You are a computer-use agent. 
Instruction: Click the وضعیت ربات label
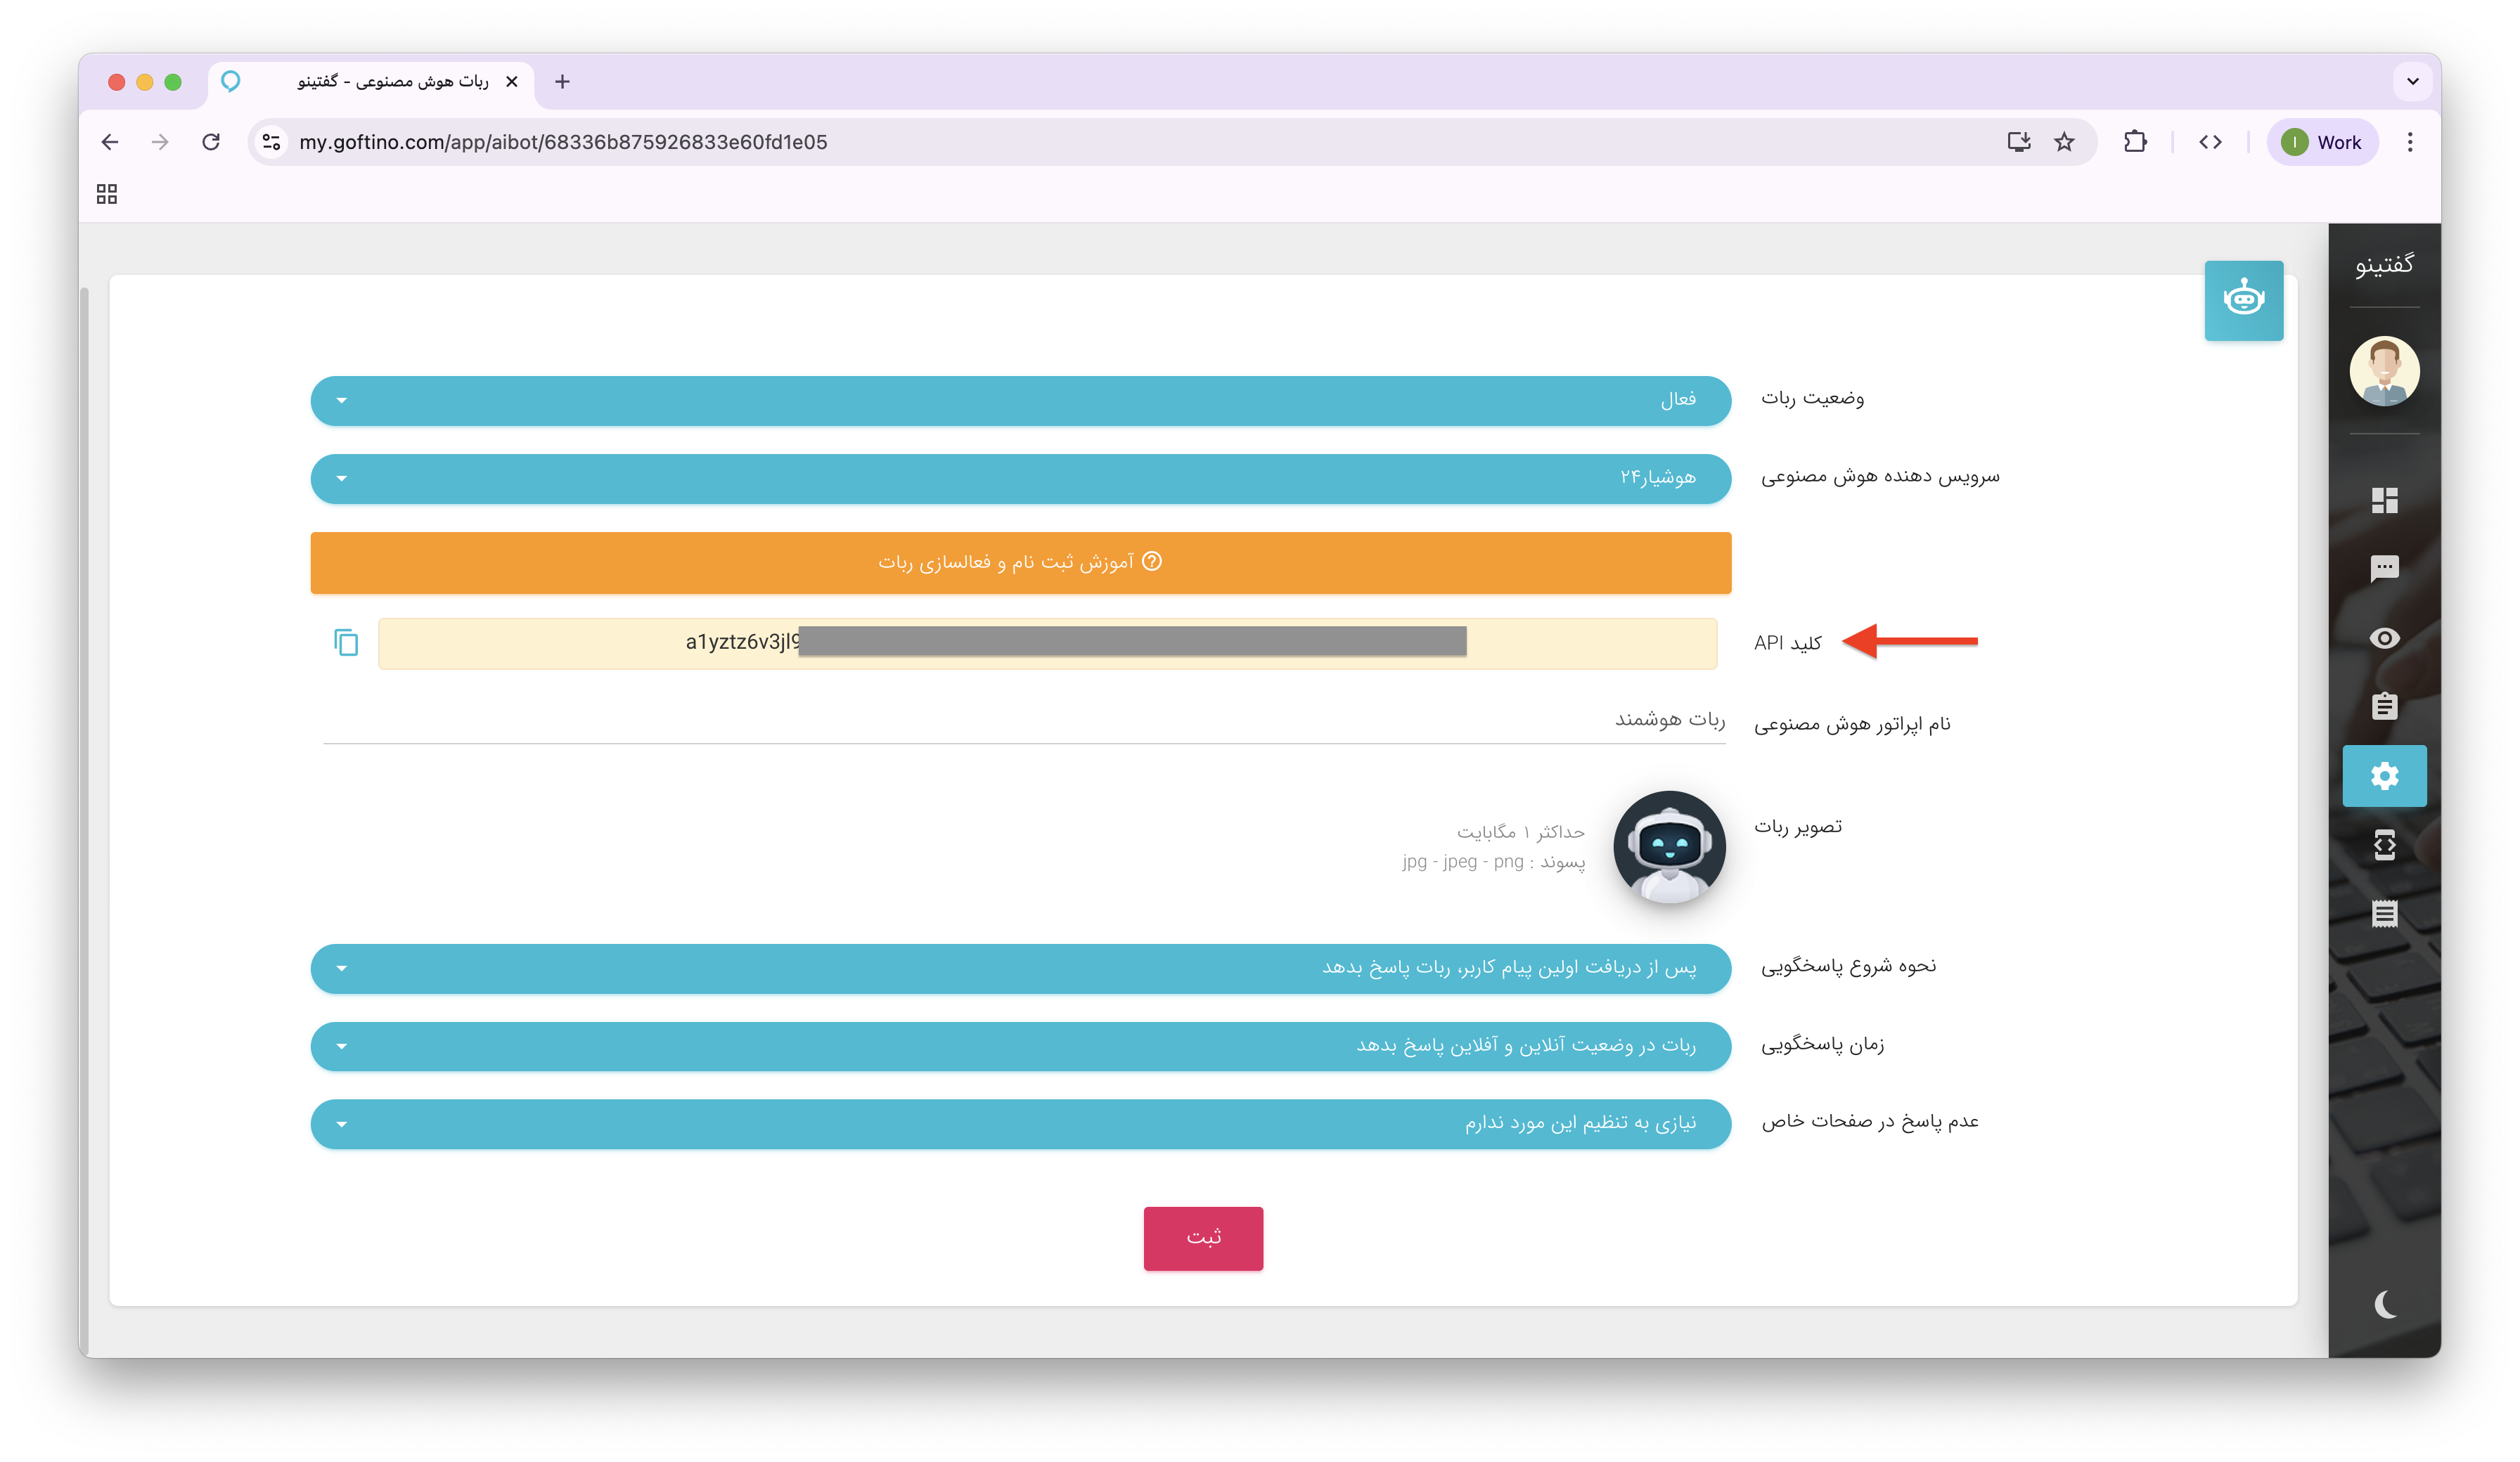[1812, 399]
